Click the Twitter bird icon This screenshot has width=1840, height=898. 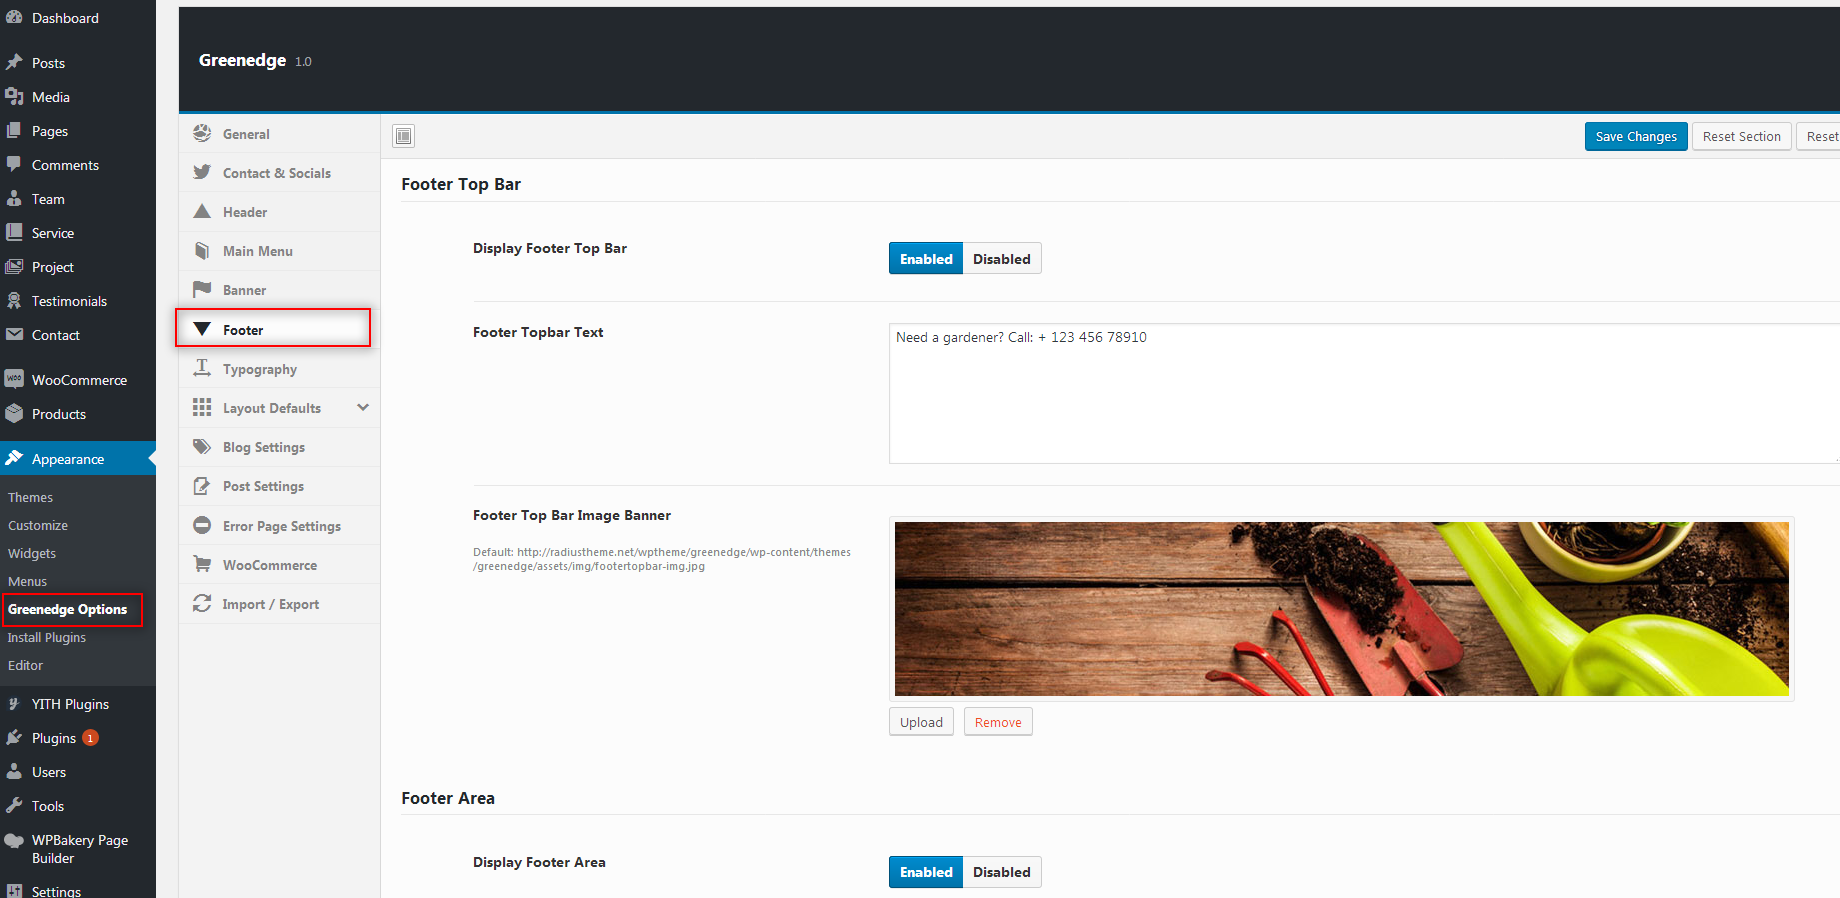coord(202,172)
